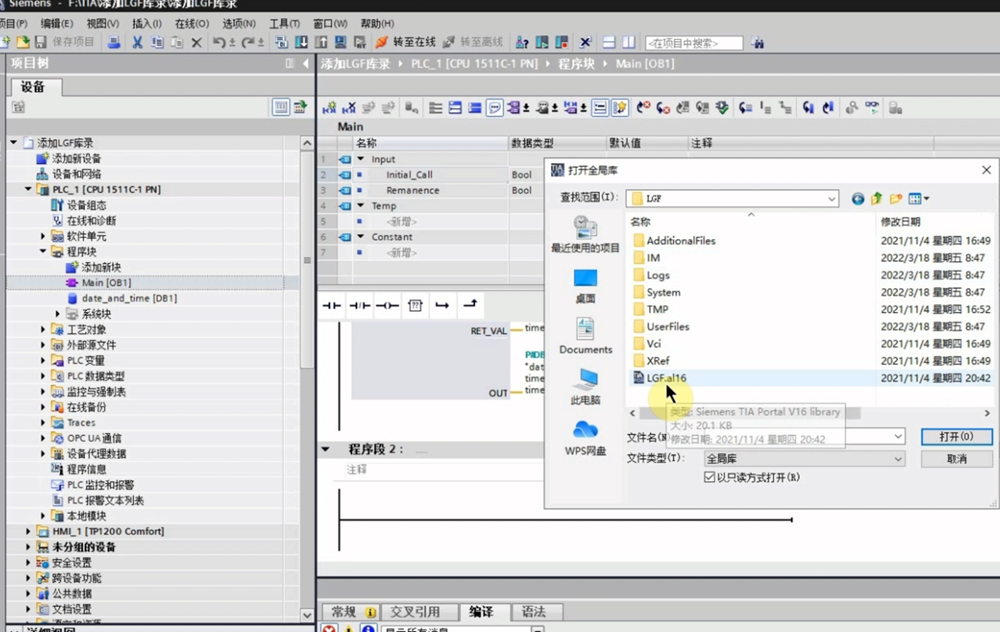The width and height of the screenshot is (1000, 632).
Task: Open the 查找范围 LGF folder dropdown
Action: pyautogui.click(x=832, y=199)
